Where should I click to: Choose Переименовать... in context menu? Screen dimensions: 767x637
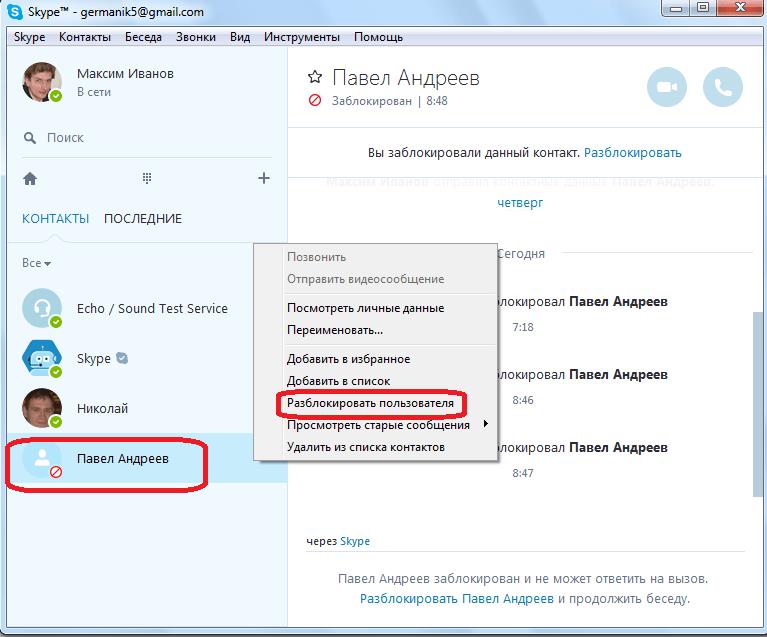[x=335, y=330]
